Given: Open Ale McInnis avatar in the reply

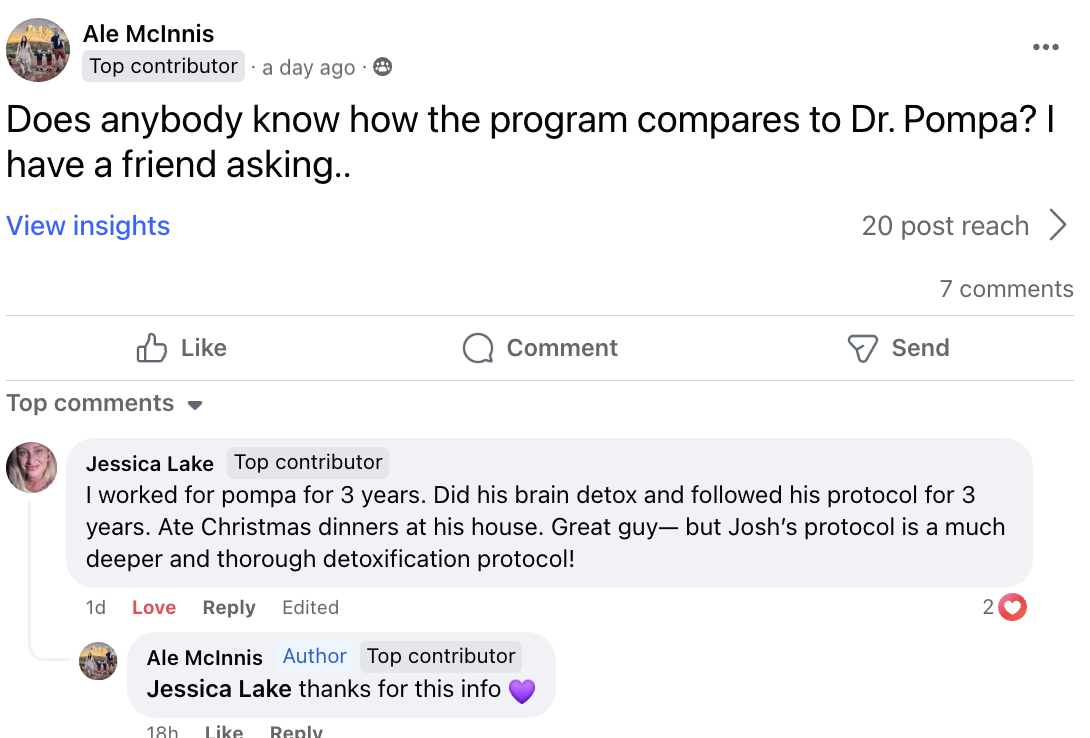Looking at the screenshot, I should tap(98, 661).
